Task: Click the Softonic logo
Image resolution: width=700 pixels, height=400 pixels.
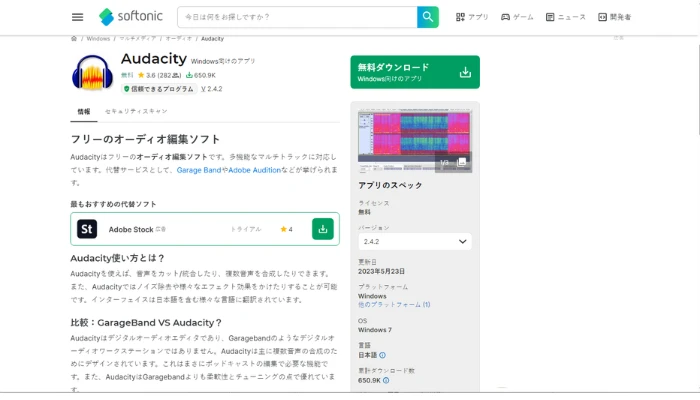Action: point(131,17)
